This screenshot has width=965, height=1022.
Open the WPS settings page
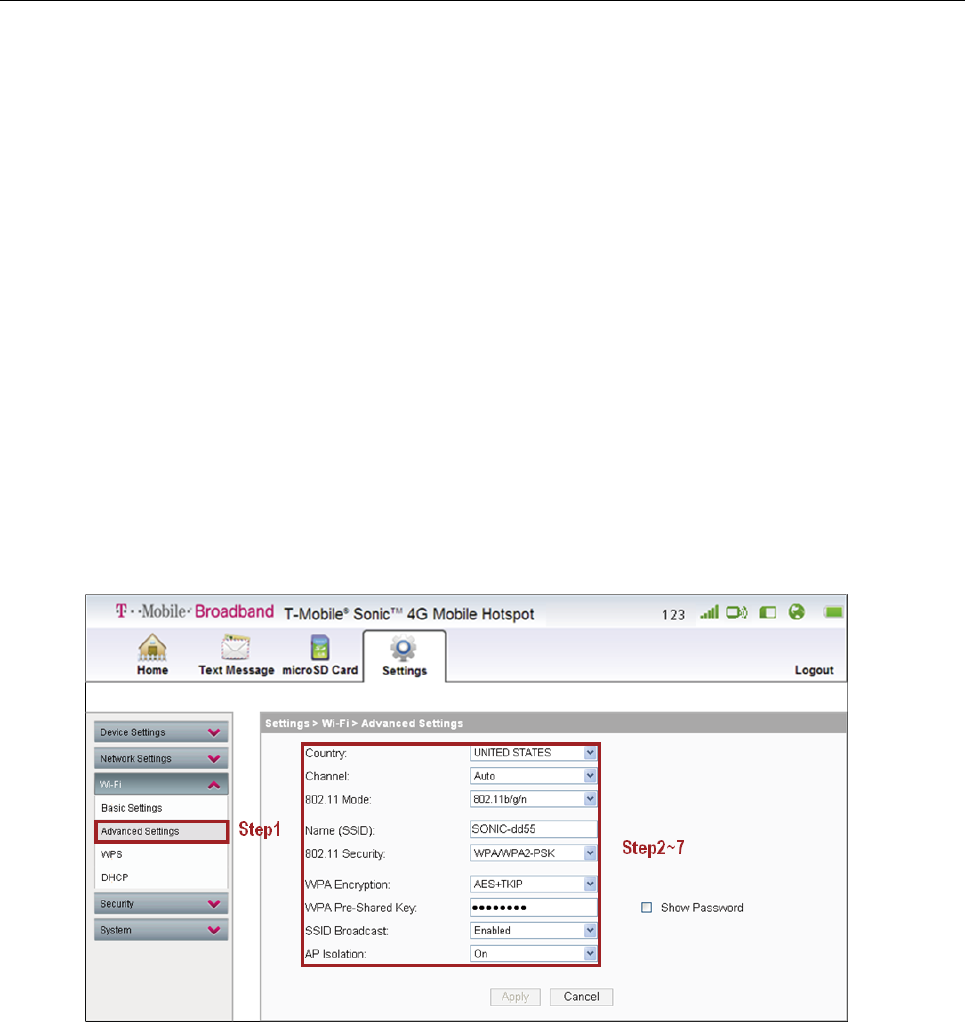[x=111, y=854]
